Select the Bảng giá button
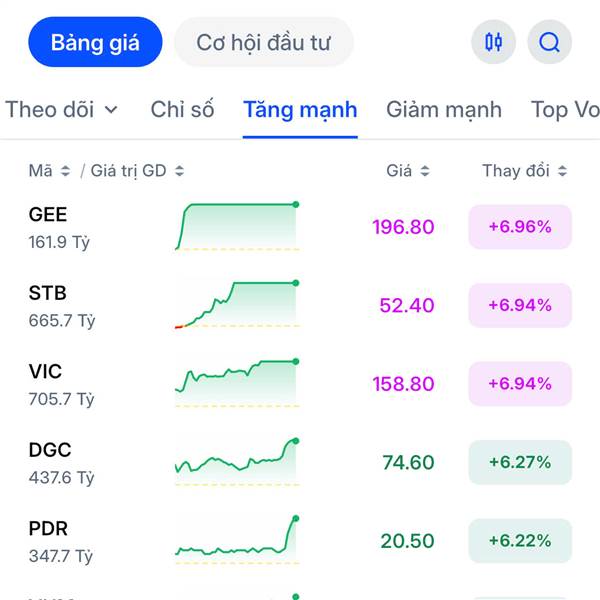 point(95,42)
